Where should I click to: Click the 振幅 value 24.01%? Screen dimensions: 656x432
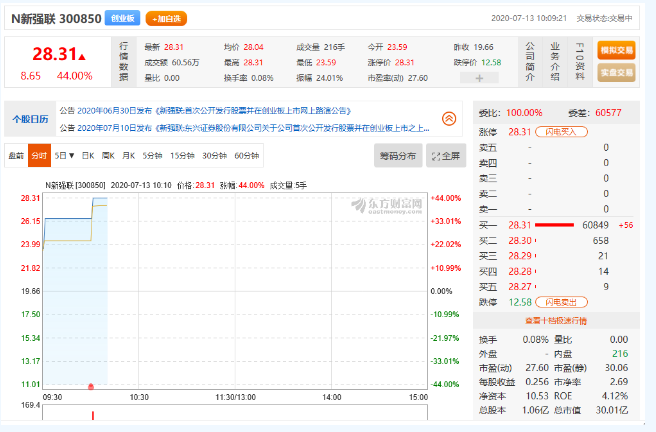pos(329,78)
